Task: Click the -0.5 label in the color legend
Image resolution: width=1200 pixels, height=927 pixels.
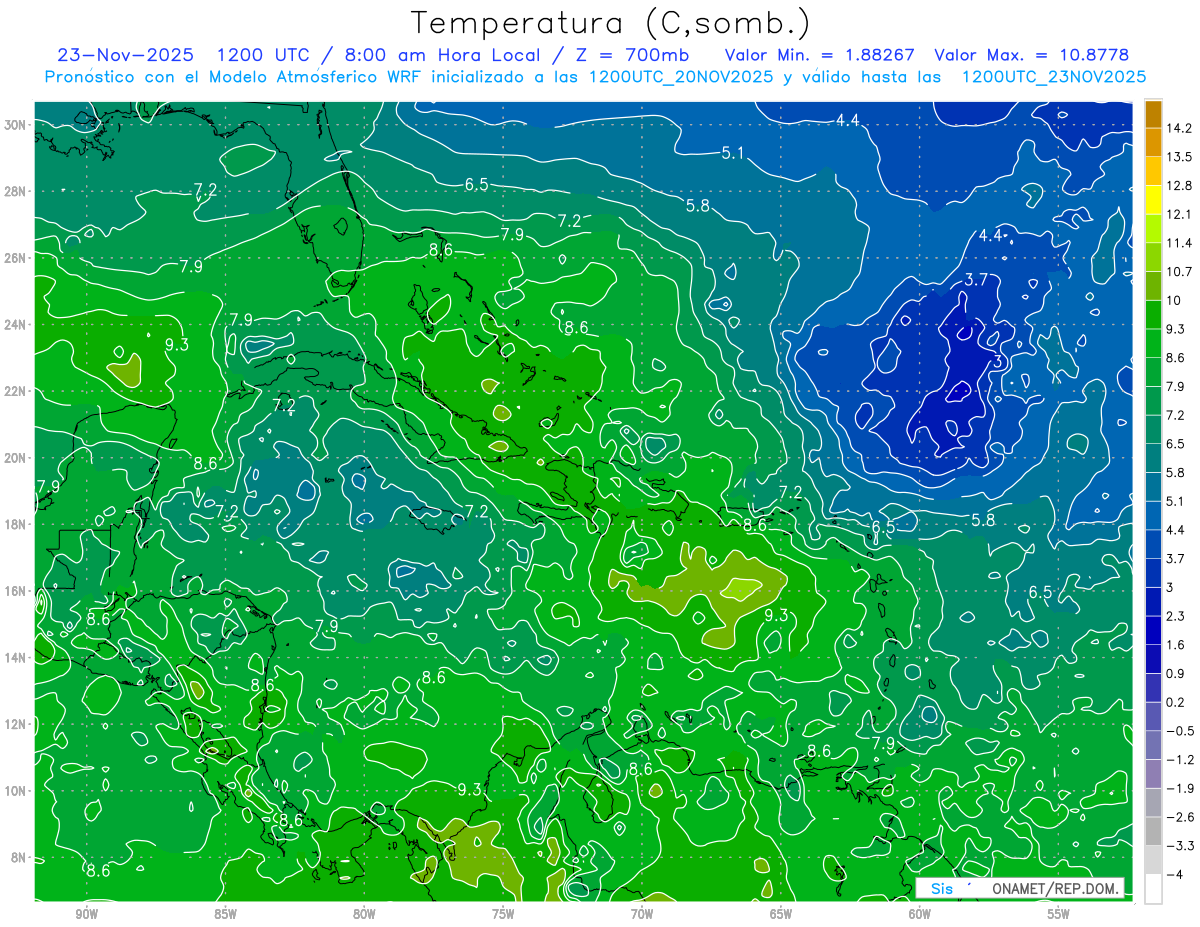Action: pyautogui.click(x=1179, y=730)
